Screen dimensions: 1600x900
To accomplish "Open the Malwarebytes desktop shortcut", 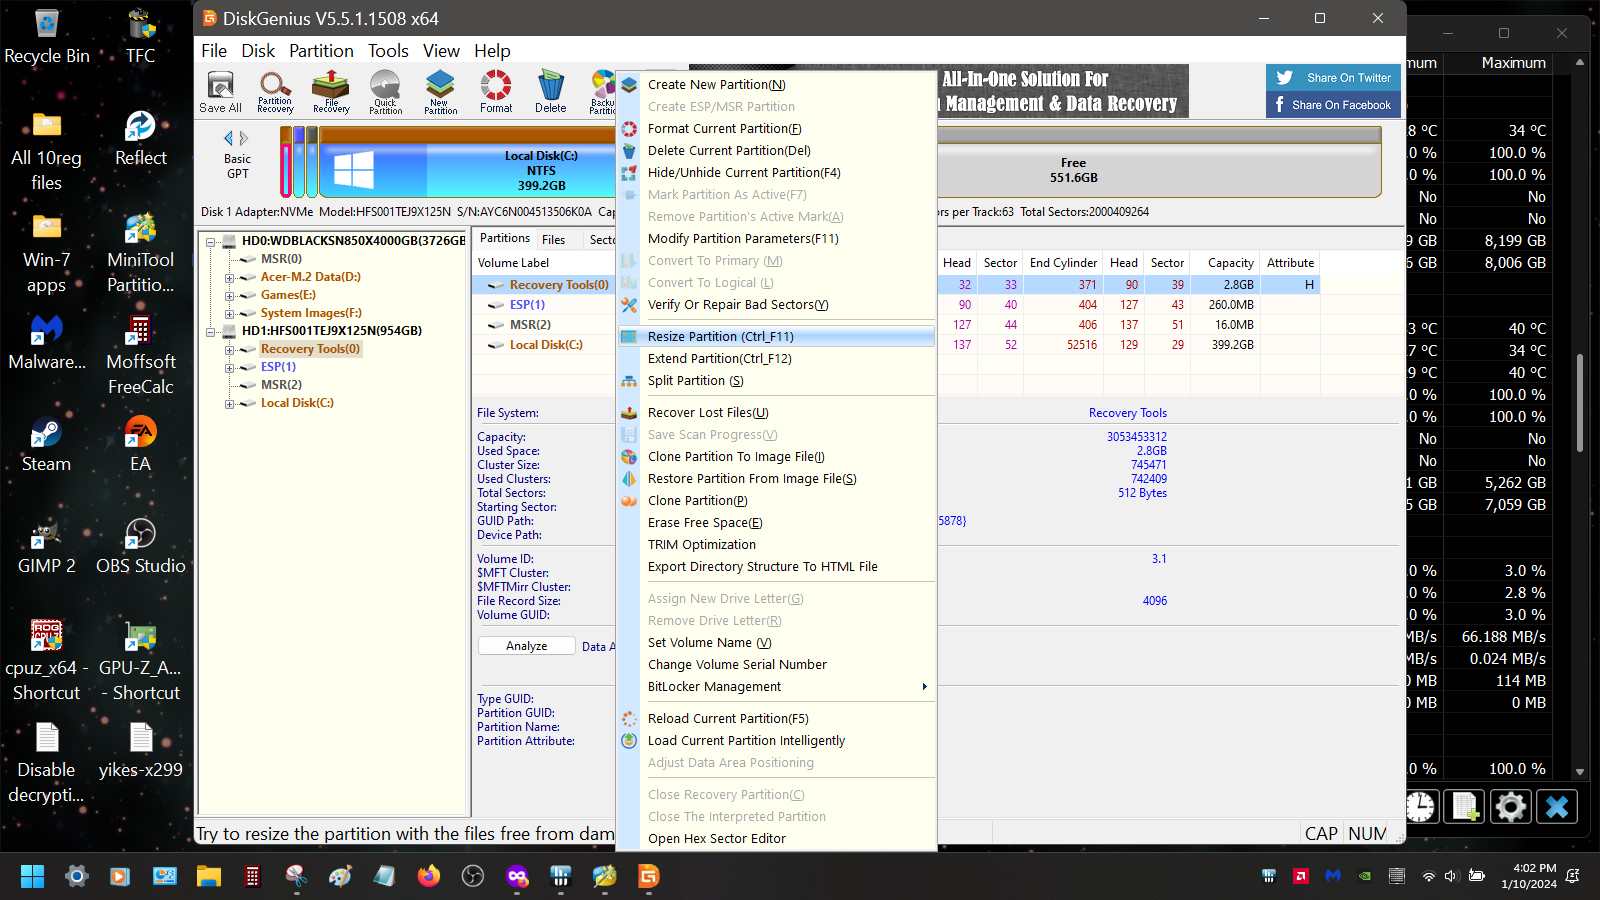I will pyautogui.click(x=47, y=342).
